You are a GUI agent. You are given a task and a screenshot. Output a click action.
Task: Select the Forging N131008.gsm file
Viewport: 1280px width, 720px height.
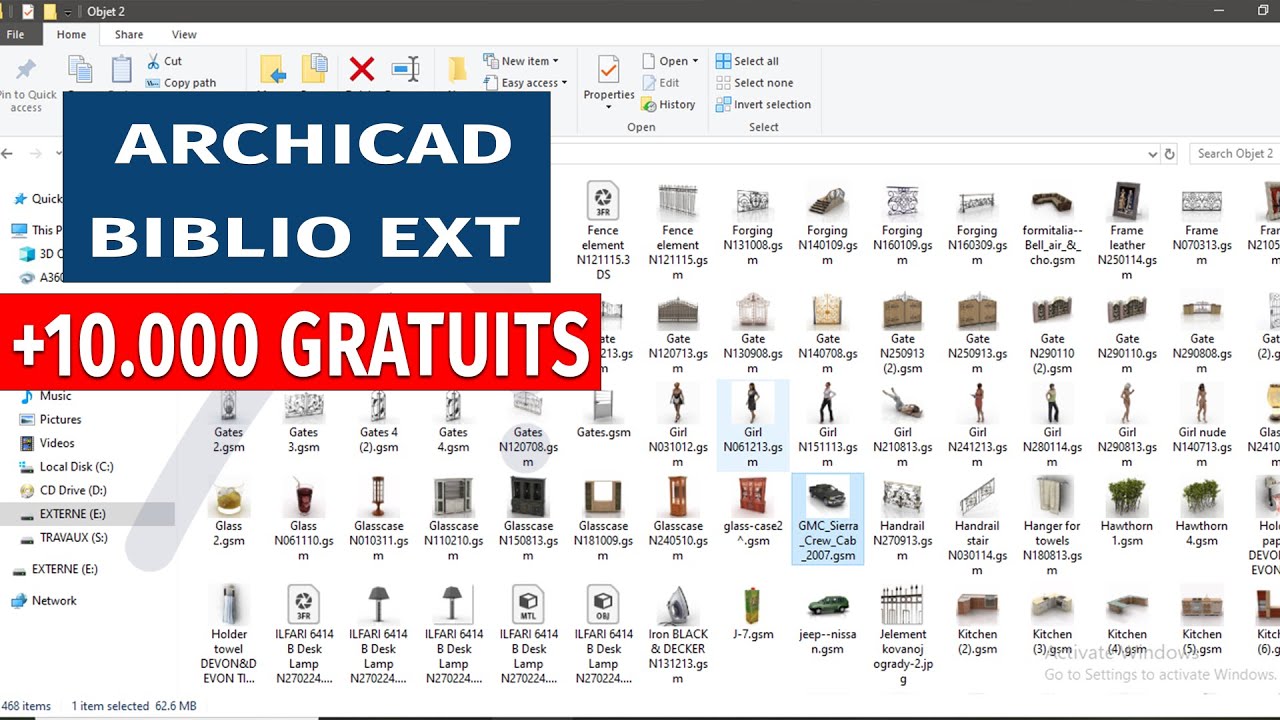pyautogui.click(x=753, y=225)
